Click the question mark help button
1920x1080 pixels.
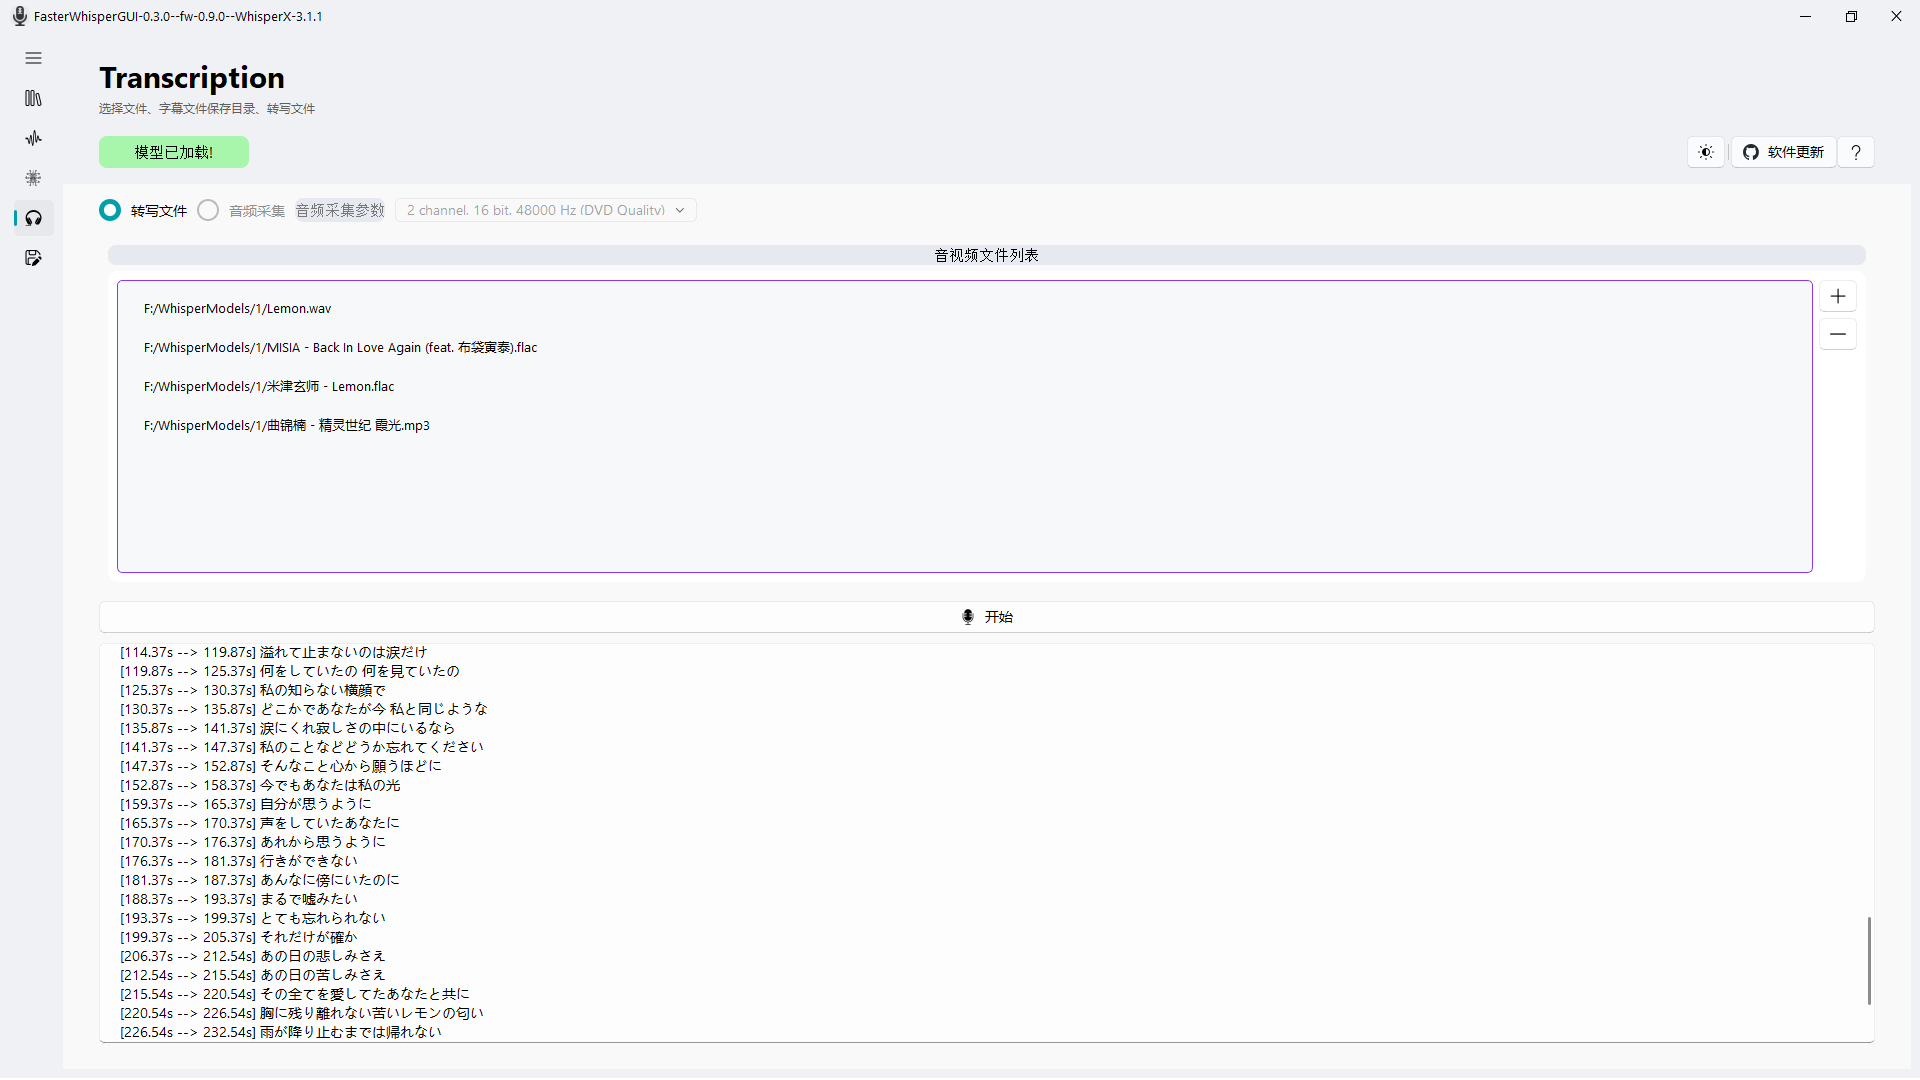click(1856, 152)
